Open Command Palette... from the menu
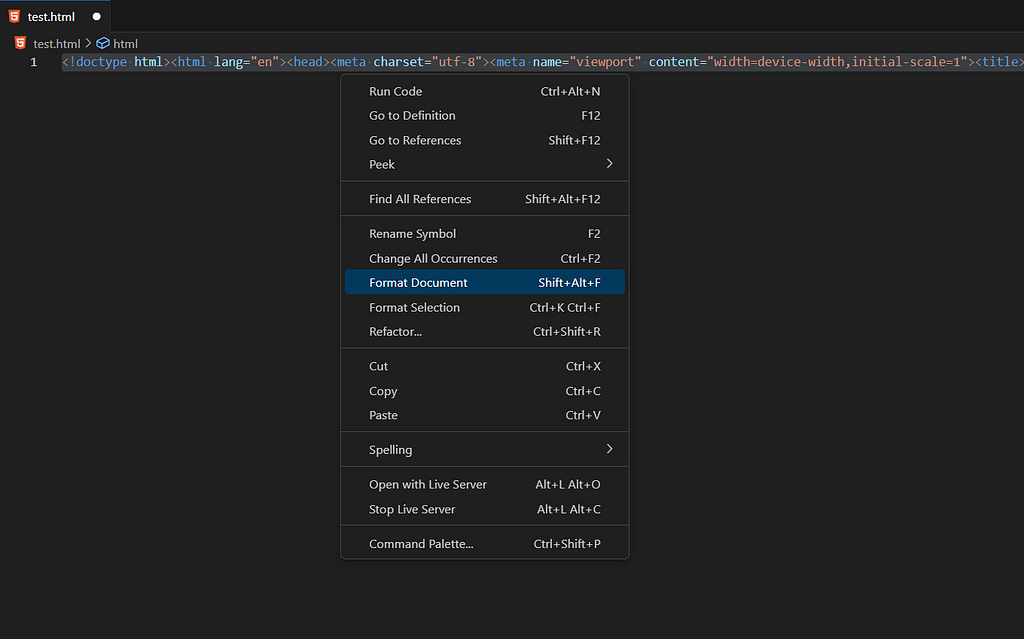 [x=485, y=544]
